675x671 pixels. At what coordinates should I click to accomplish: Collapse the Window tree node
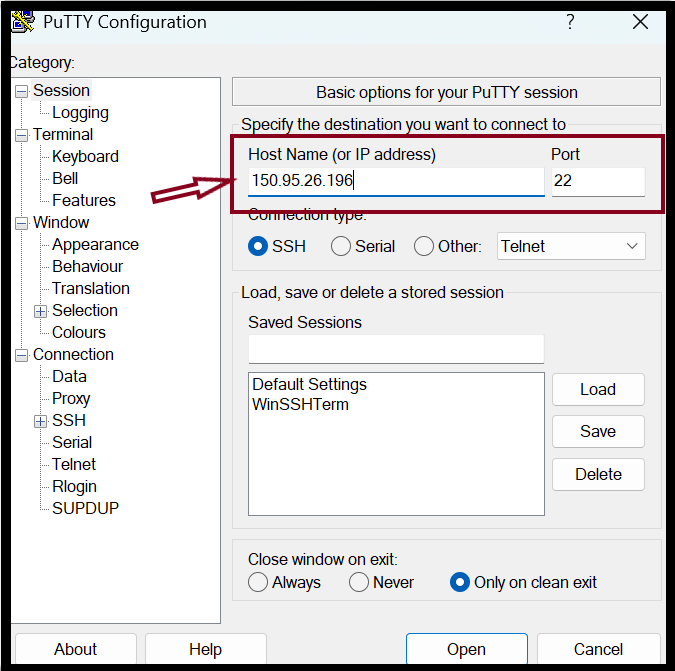pos(21,223)
